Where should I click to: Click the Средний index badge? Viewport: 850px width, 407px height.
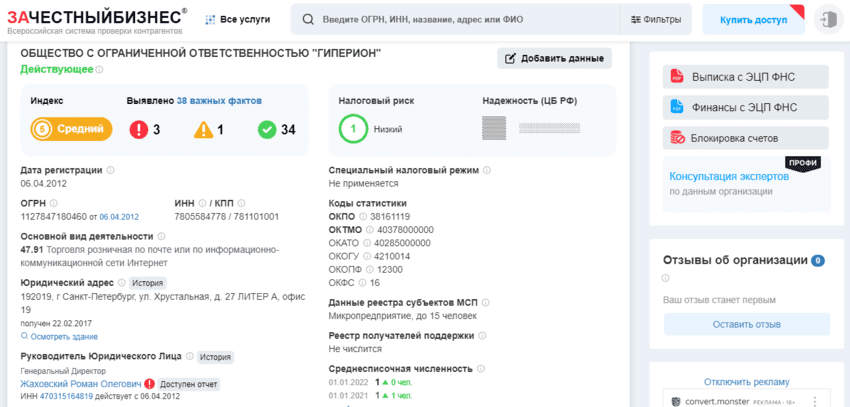tap(71, 129)
